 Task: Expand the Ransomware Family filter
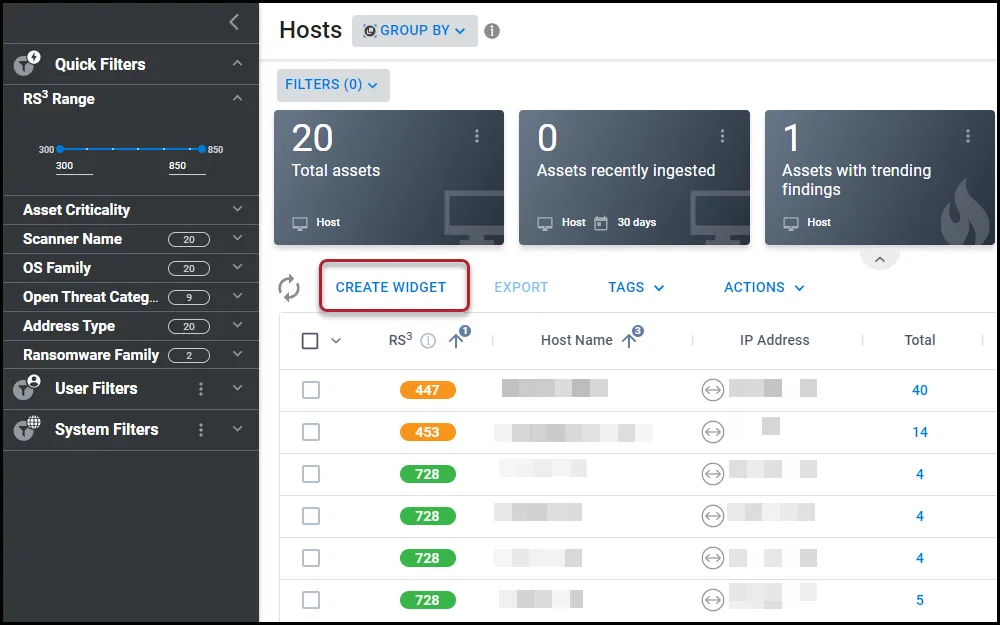coord(237,354)
